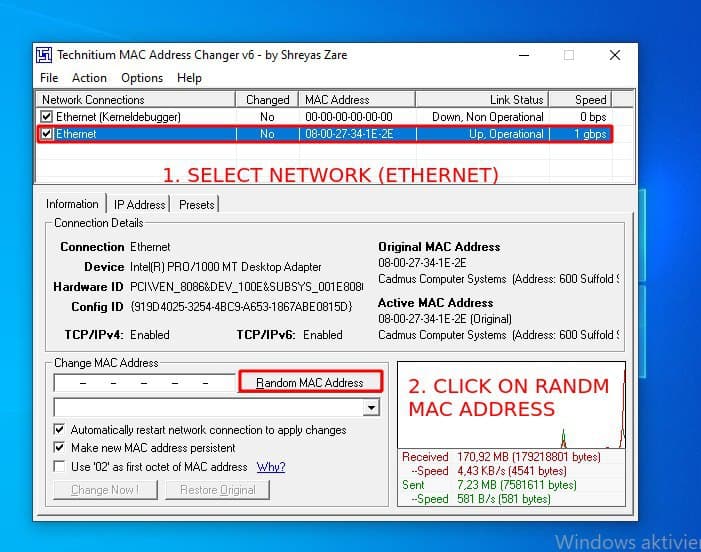Expand the MAC vendor dropdown list

[372, 408]
